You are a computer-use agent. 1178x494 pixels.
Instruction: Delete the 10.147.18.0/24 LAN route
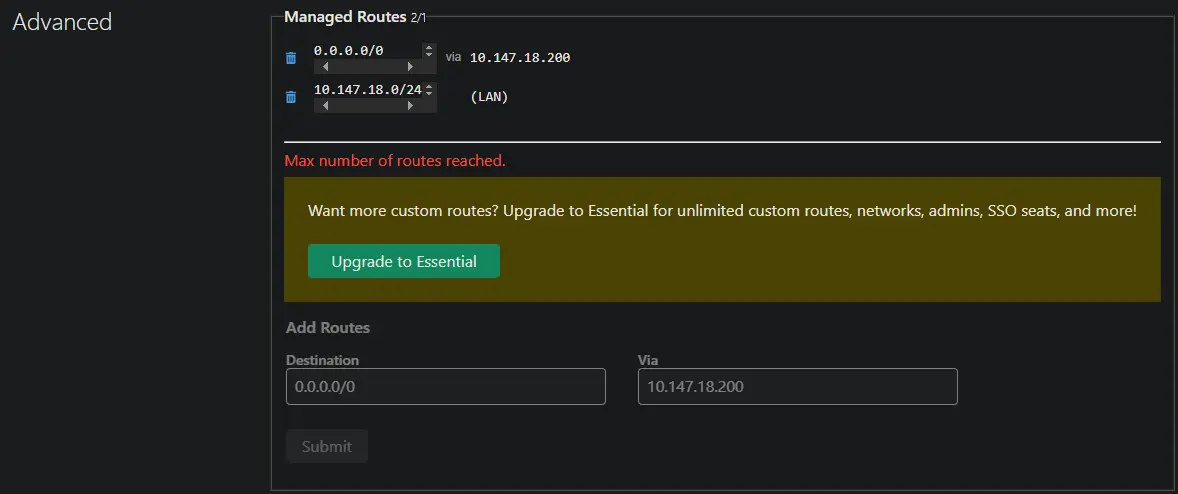point(291,97)
